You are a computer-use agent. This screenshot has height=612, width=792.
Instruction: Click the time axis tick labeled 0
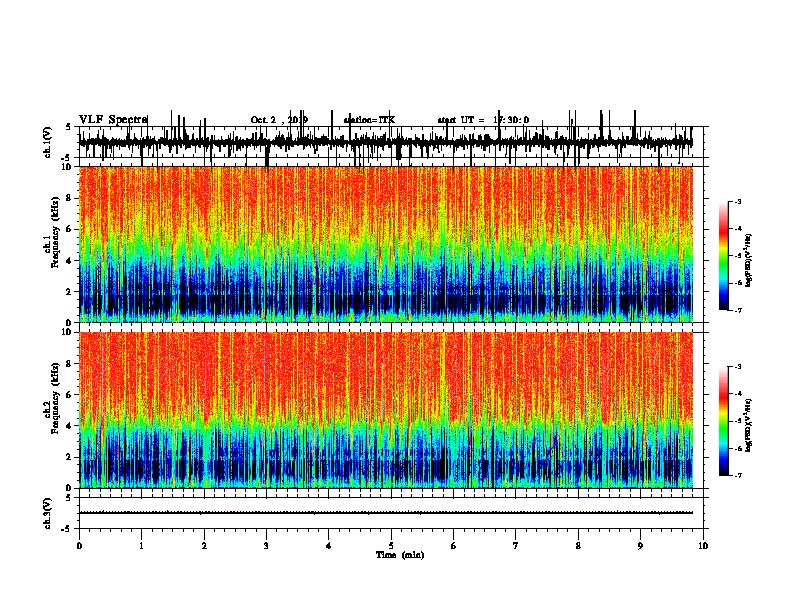[79, 545]
